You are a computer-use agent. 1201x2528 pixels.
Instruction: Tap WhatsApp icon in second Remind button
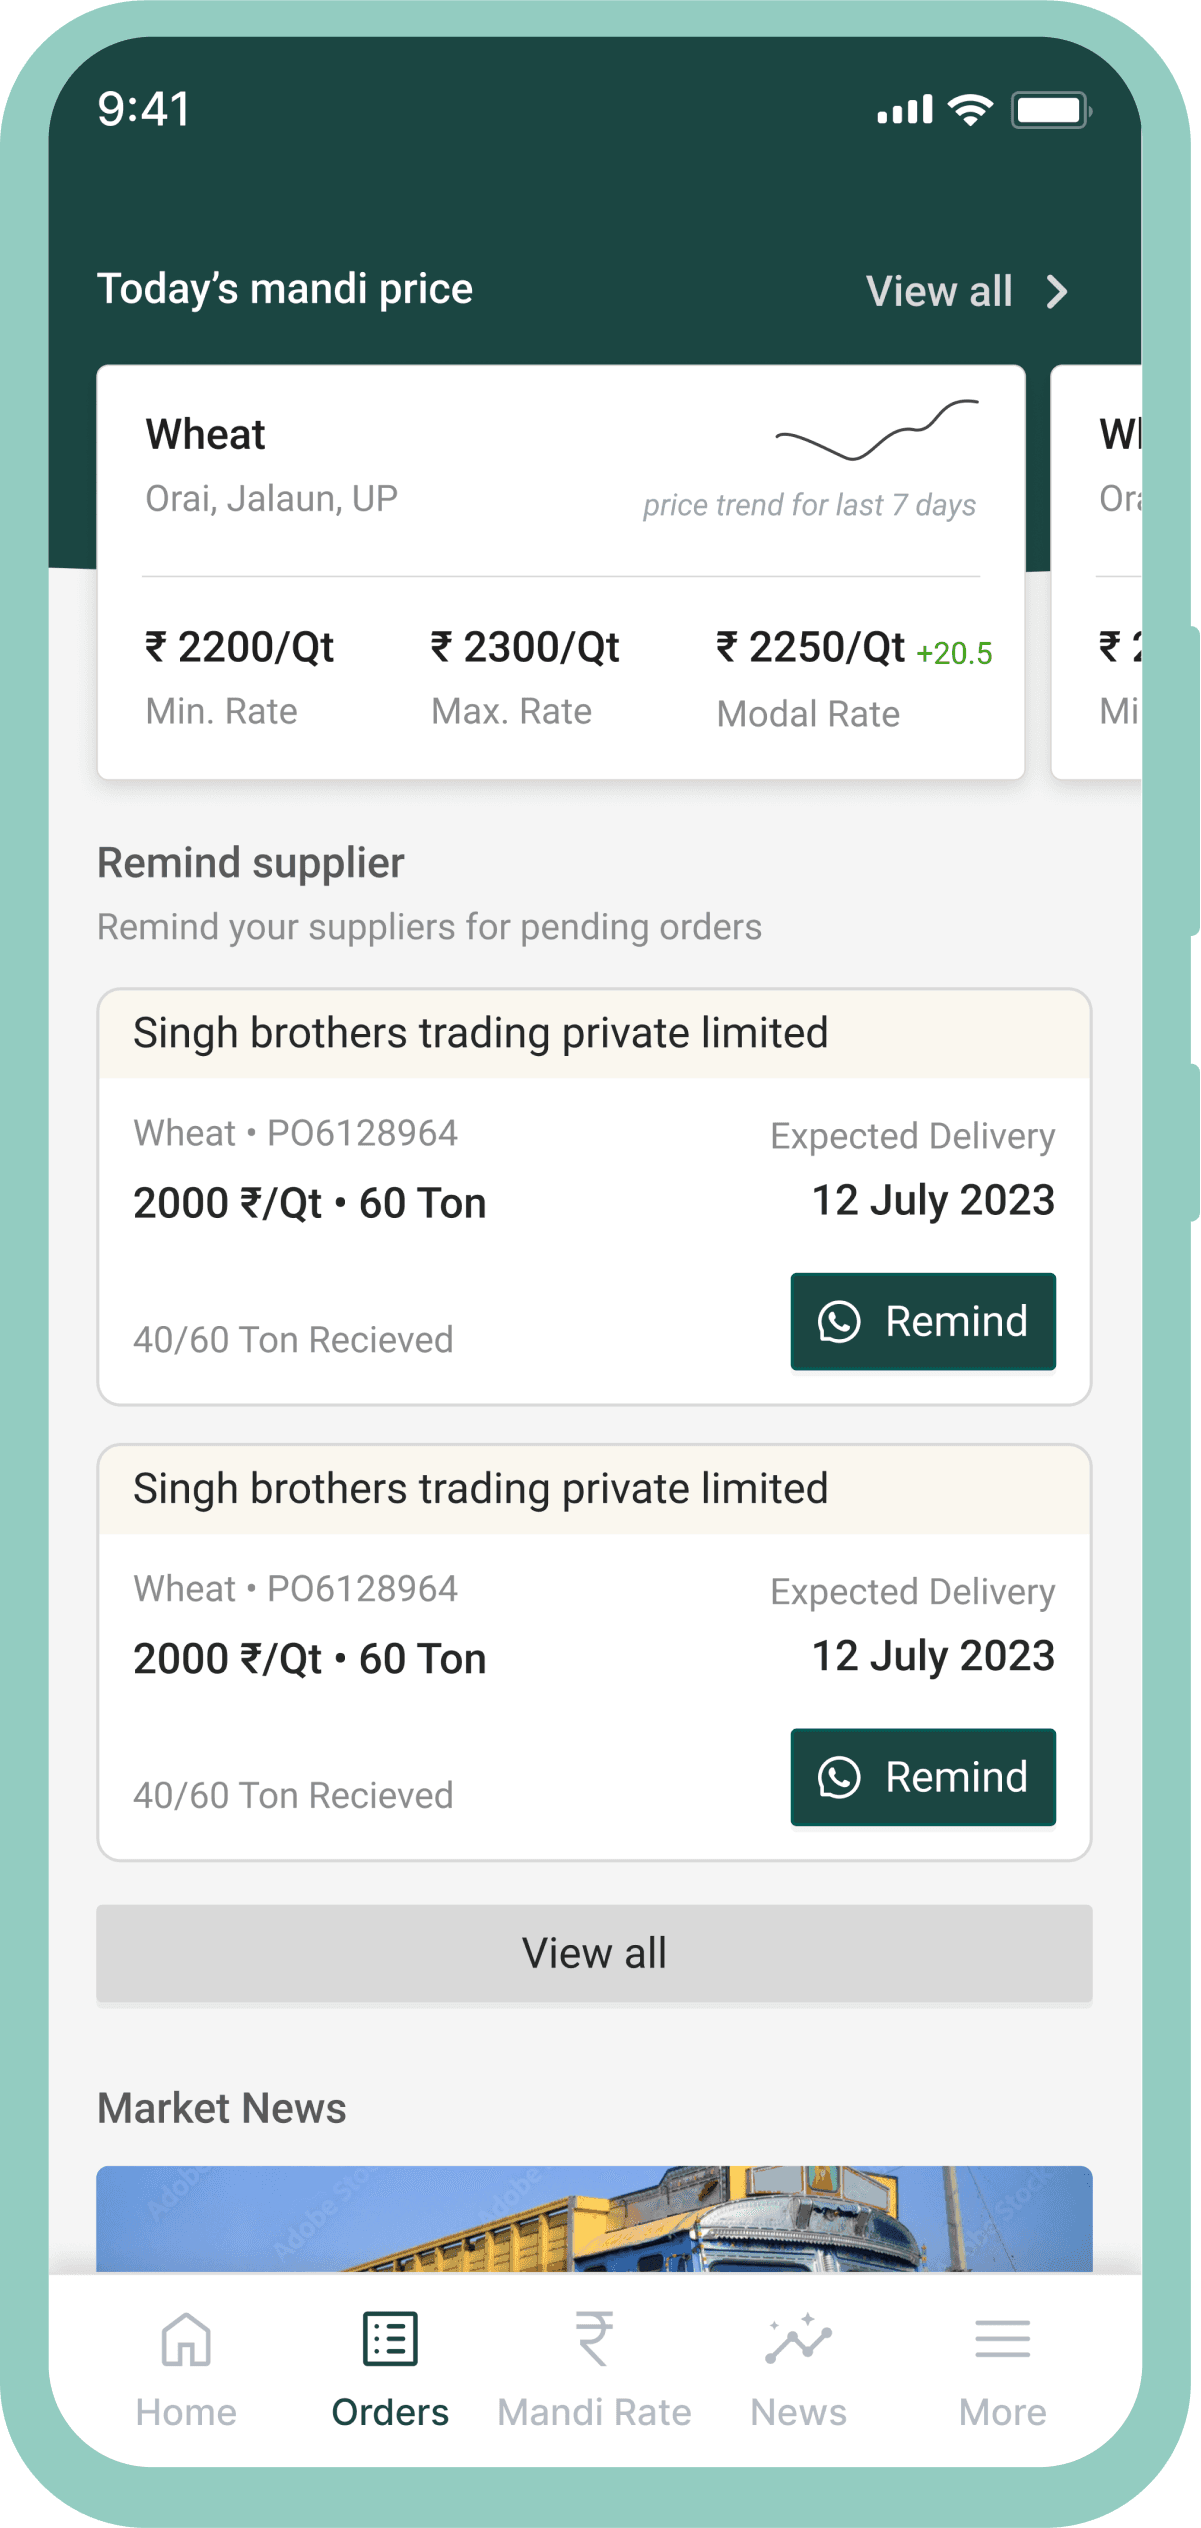click(x=839, y=1777)
